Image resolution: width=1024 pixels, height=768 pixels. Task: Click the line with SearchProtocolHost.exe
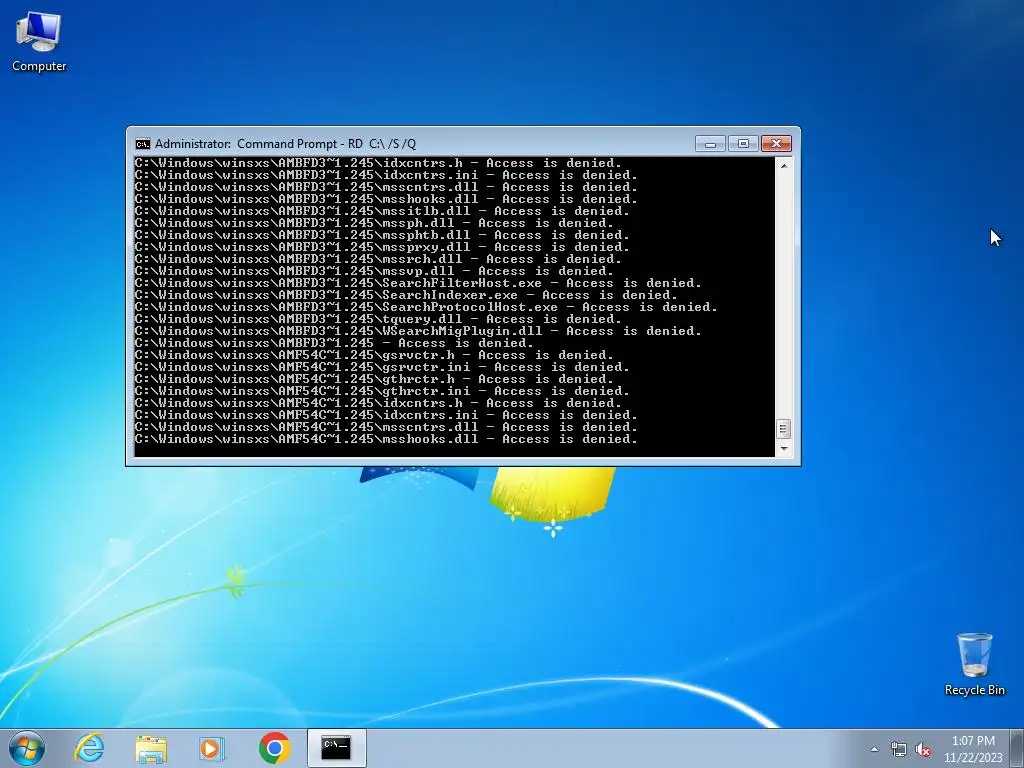pos(426,307)
